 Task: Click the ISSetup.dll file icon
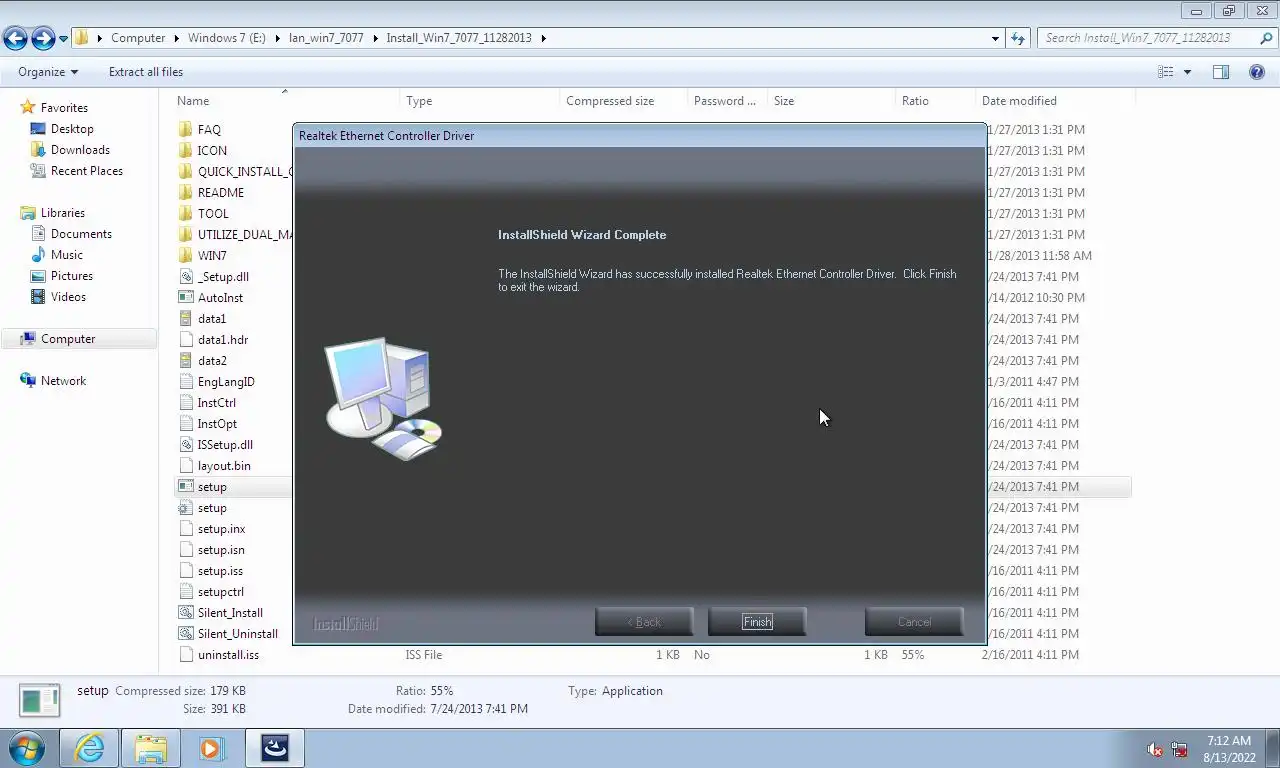(185, 445)
